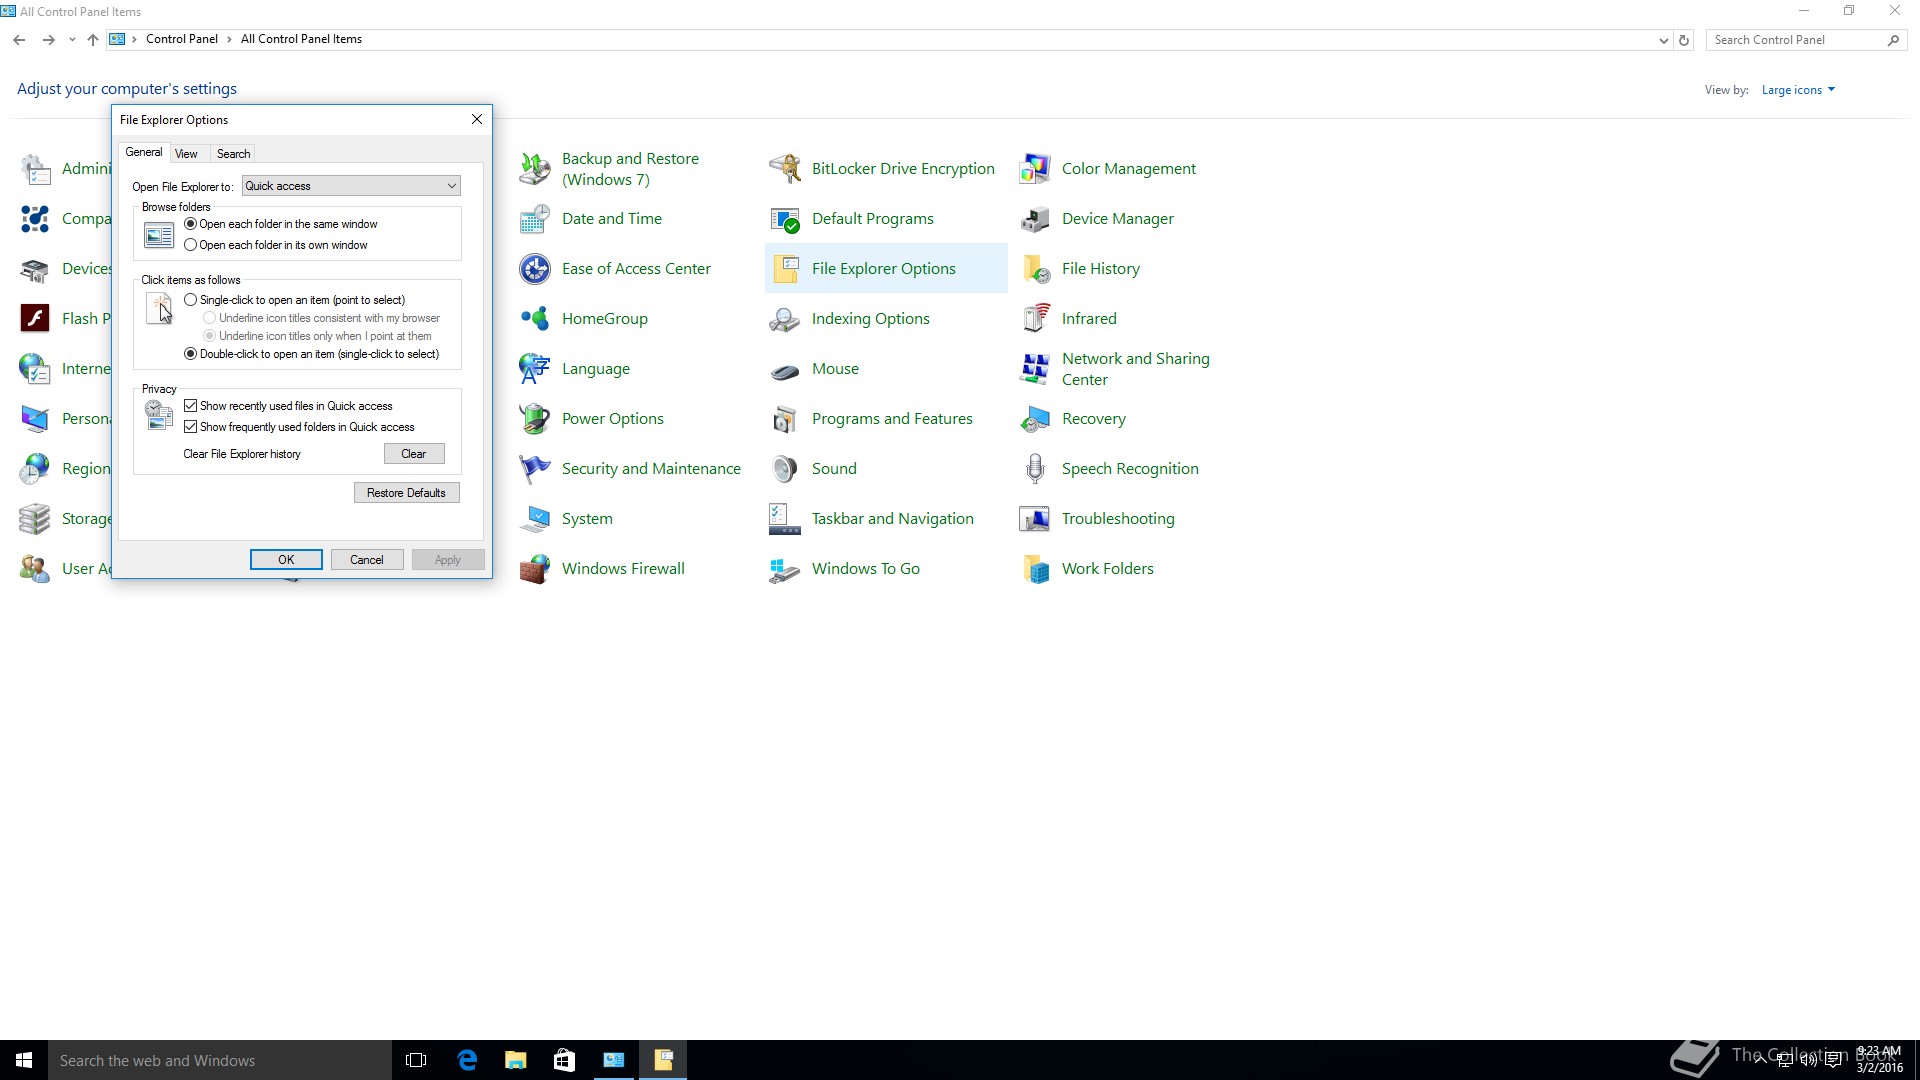This screenshot has height=1080, width=1920.
Task: Open the View by Large icons dropdown
Action: pyautogui.click(x=1798, y=90)
